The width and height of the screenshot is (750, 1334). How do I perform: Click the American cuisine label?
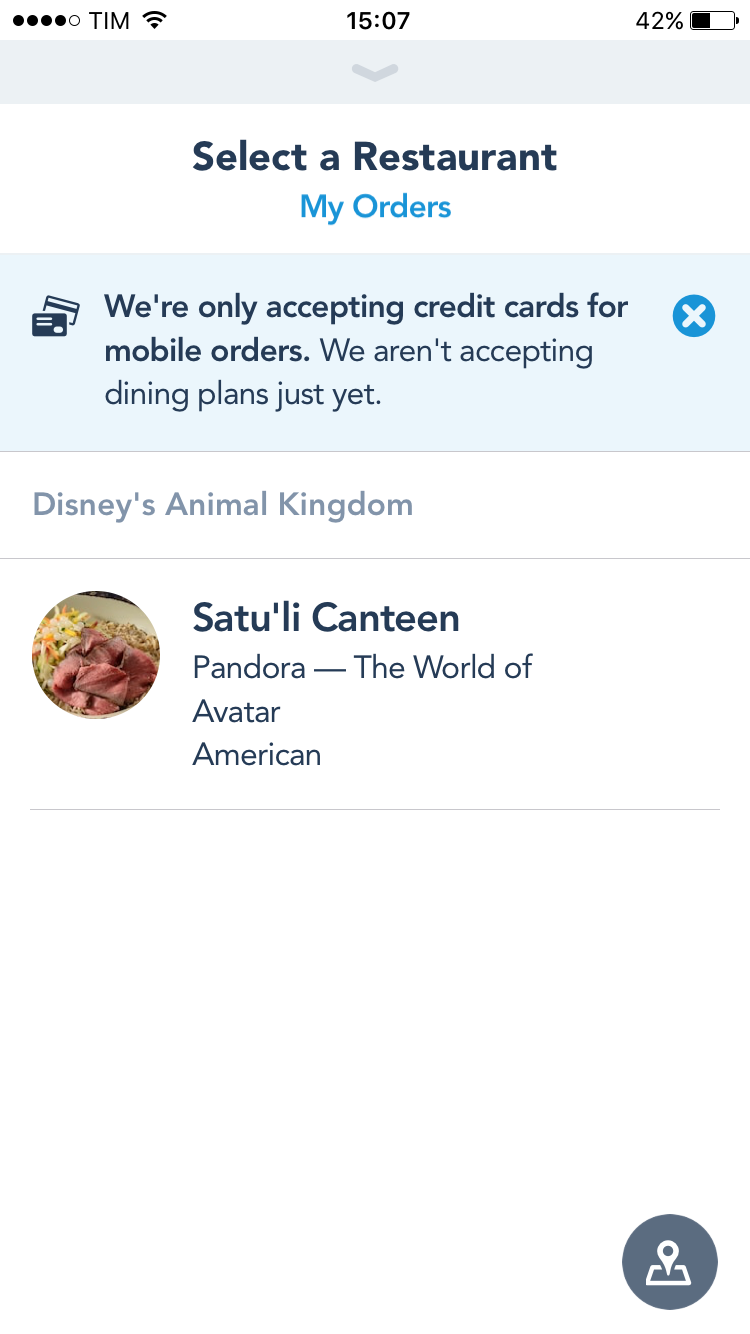click(x=257, y=754)
